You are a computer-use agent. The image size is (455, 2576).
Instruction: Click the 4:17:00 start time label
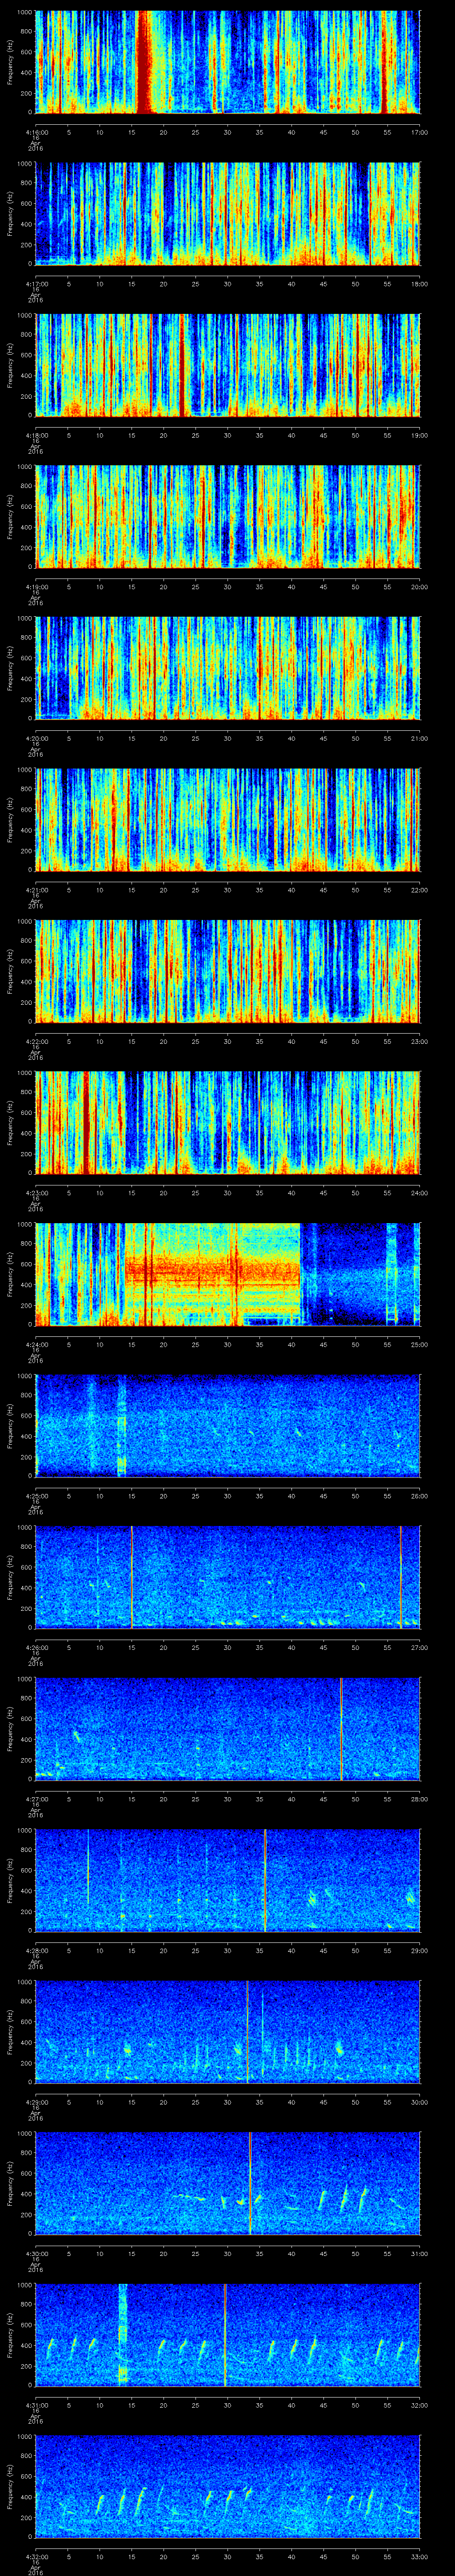coord(36,284)
